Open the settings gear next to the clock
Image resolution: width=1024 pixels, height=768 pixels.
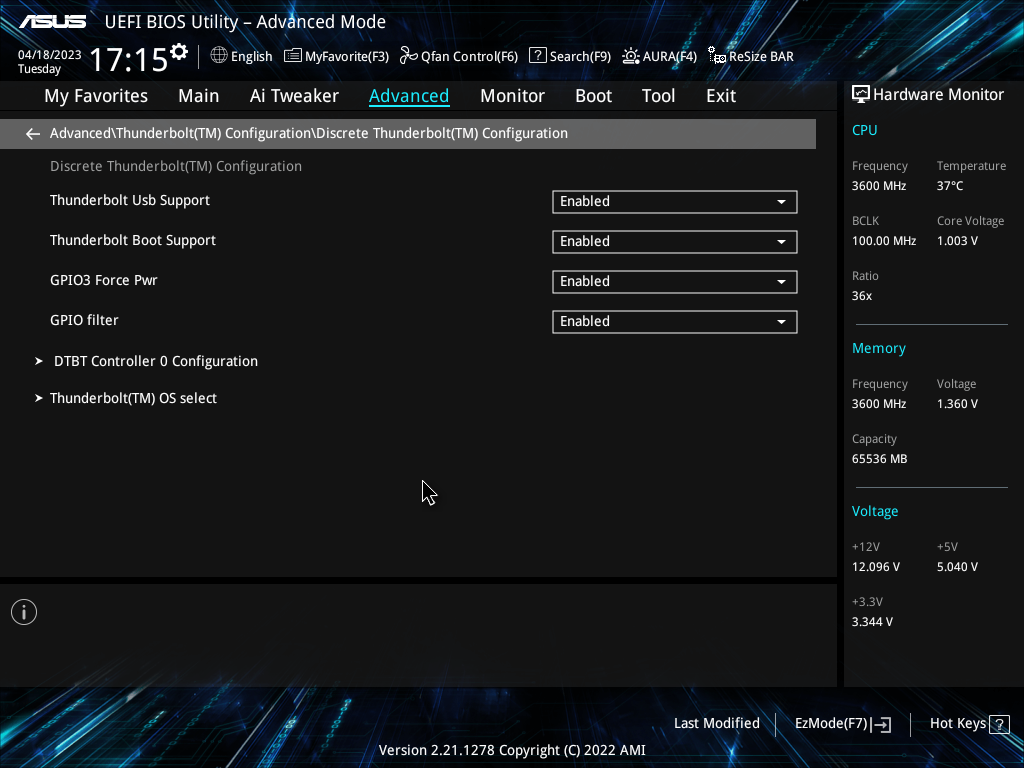coord(179,52)
